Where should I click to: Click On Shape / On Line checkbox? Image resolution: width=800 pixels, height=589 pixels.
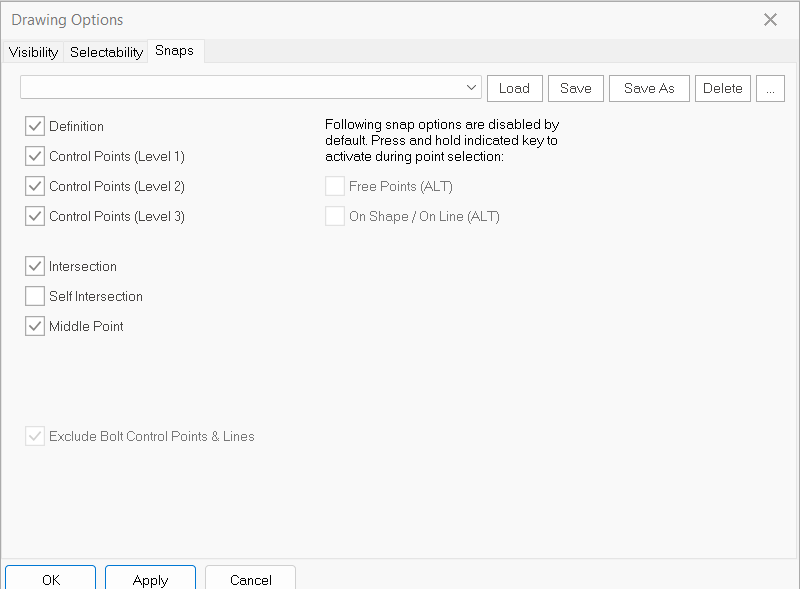(x=335, y=216)
